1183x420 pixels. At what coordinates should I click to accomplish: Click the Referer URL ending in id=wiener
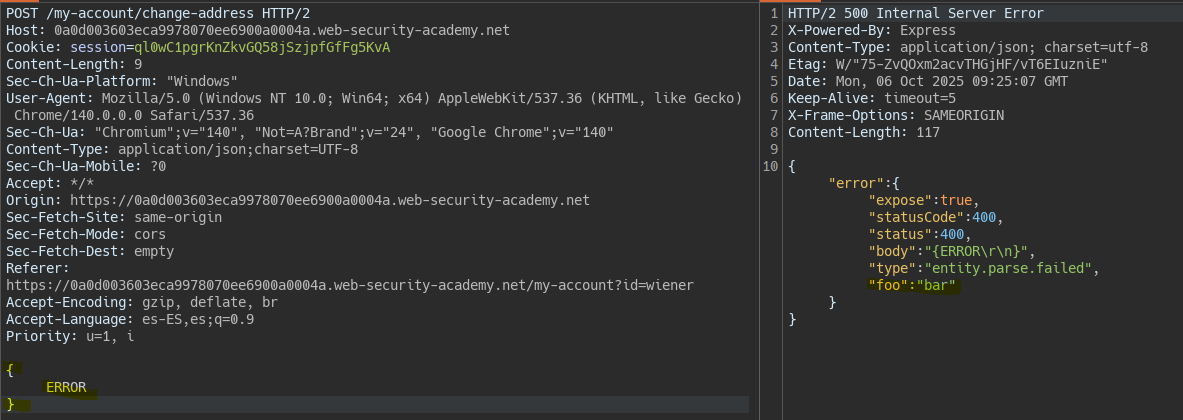pyautogui.click(x=349, y=285)
